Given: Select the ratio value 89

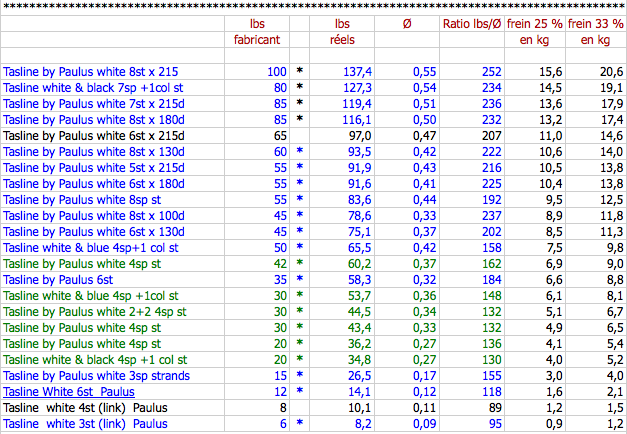Looking at the screenshot, I should click(495, 408).
